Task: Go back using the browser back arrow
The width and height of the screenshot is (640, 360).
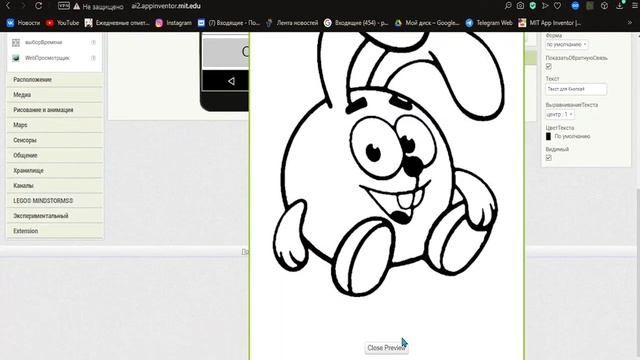Action: [x=8, y=6]
